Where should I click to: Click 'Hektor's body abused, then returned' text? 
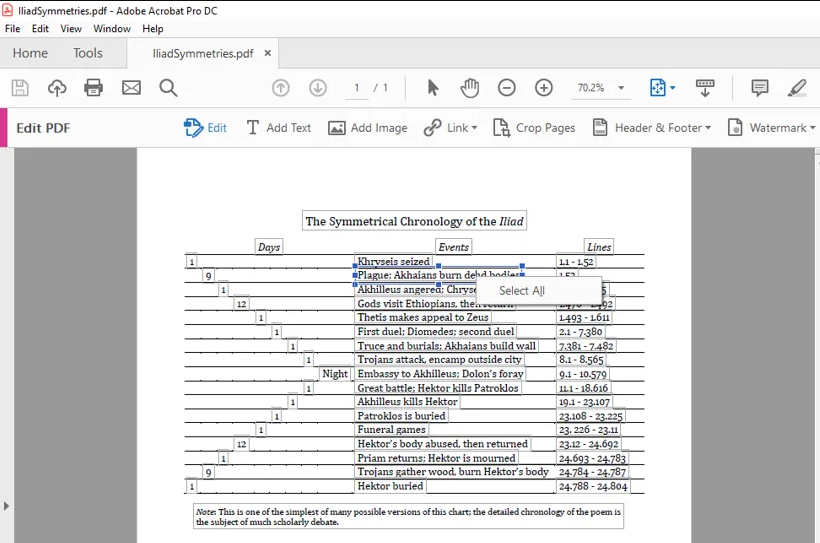click(442, 444)
